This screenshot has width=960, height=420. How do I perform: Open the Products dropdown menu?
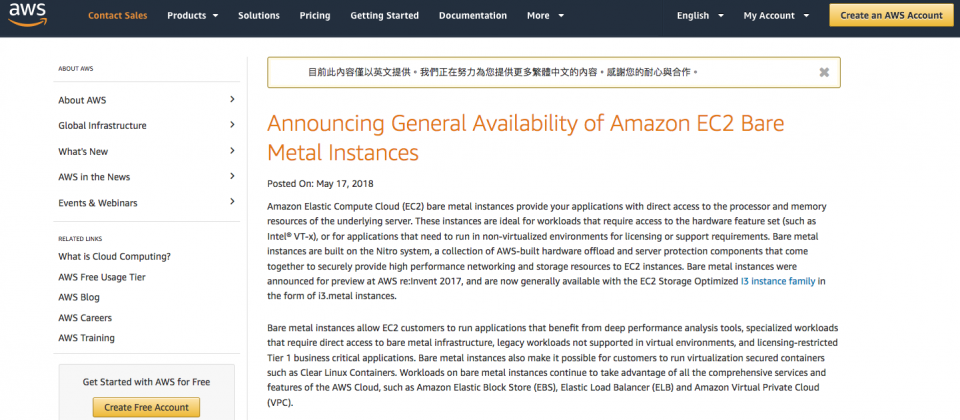pos(193,16)
